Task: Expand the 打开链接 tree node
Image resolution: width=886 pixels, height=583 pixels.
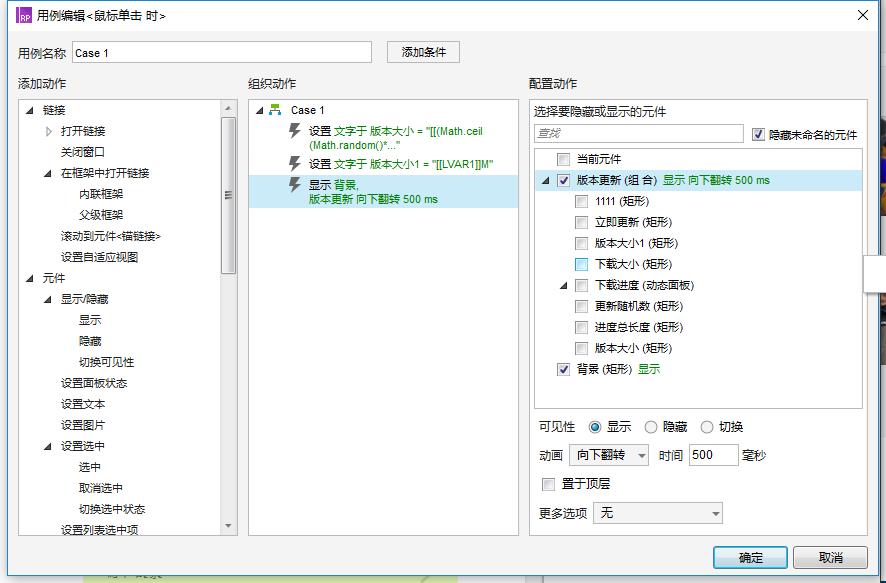Action: point(49,131)
